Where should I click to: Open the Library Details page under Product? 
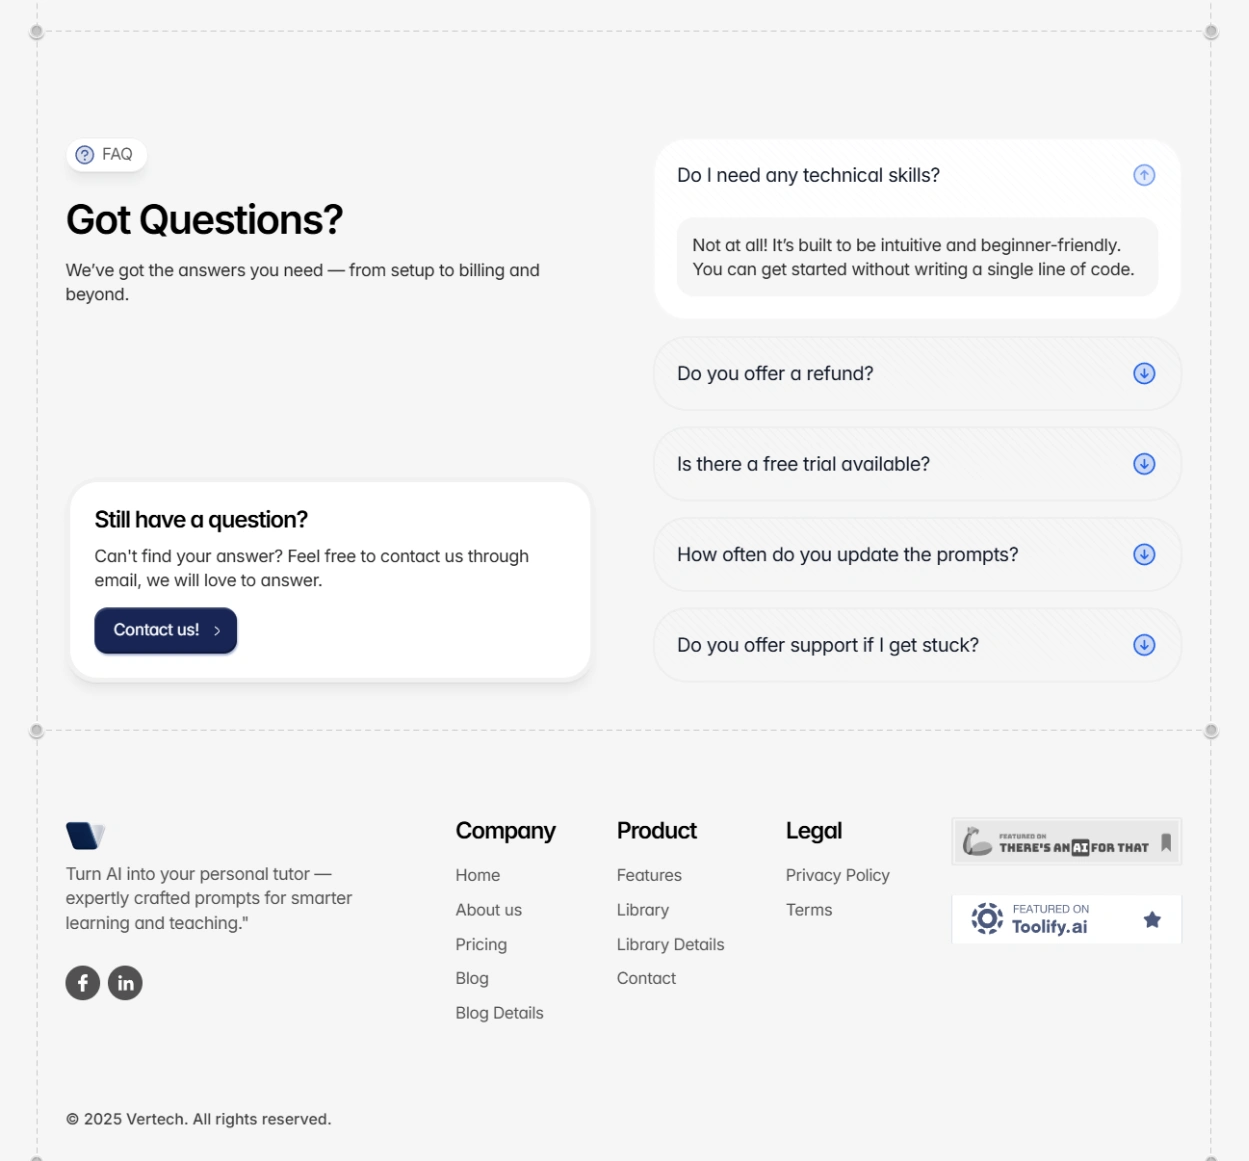(670, 944)
